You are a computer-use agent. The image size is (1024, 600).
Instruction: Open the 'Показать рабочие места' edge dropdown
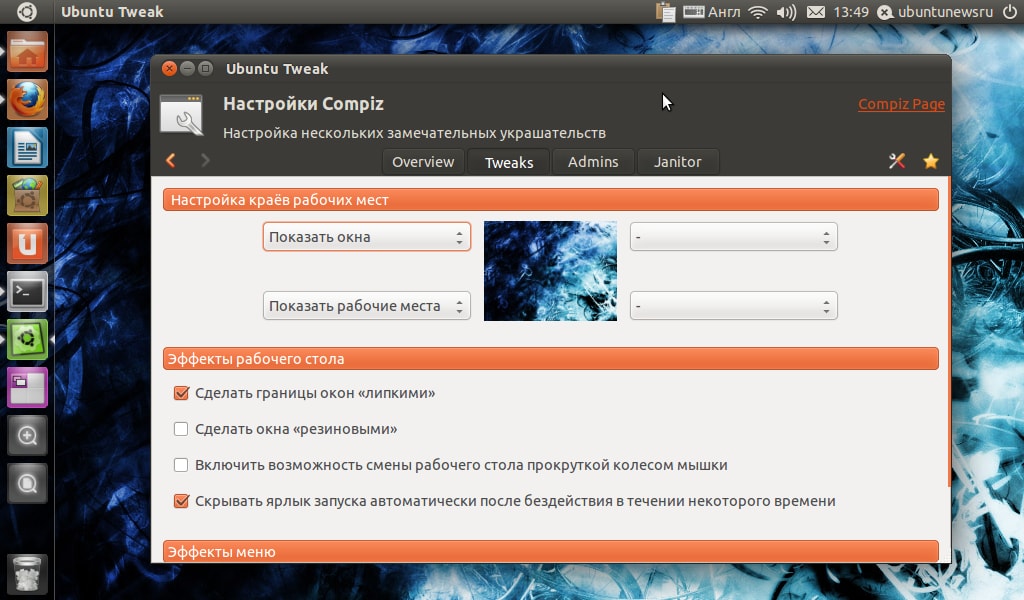[x=366, y=306]
